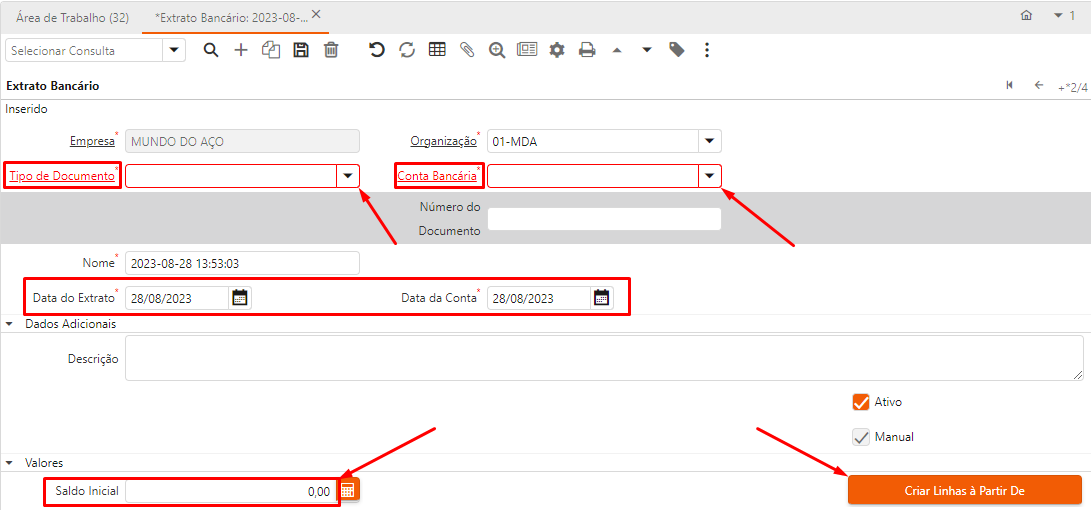Toggle the Manual checkbox
Image resolution: width=1091 pixels, height=510 pixels.
coord(861,437)
